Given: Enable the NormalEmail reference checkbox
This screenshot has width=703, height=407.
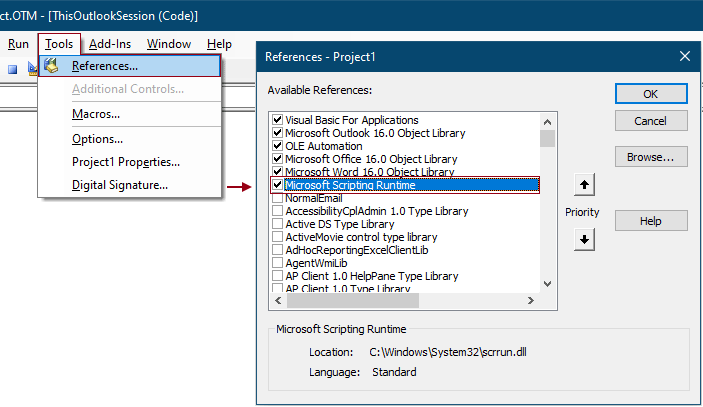Looking at the screenshot, I should click(277, 198).
